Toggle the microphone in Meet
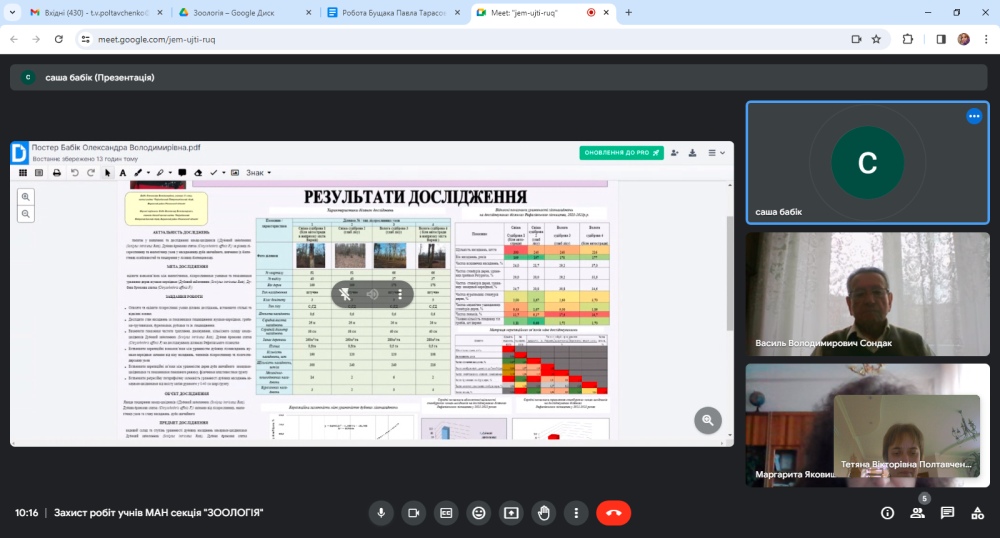1000x538 pixels. click(x=380, y=513)
